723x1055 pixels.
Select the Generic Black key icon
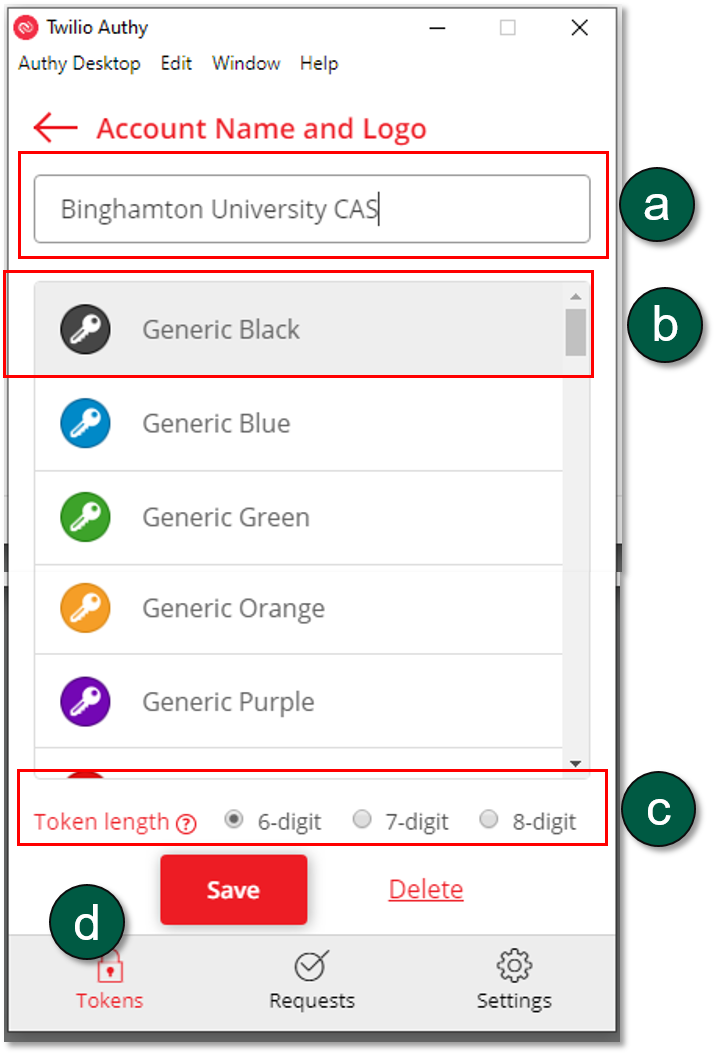coord(85,329)
